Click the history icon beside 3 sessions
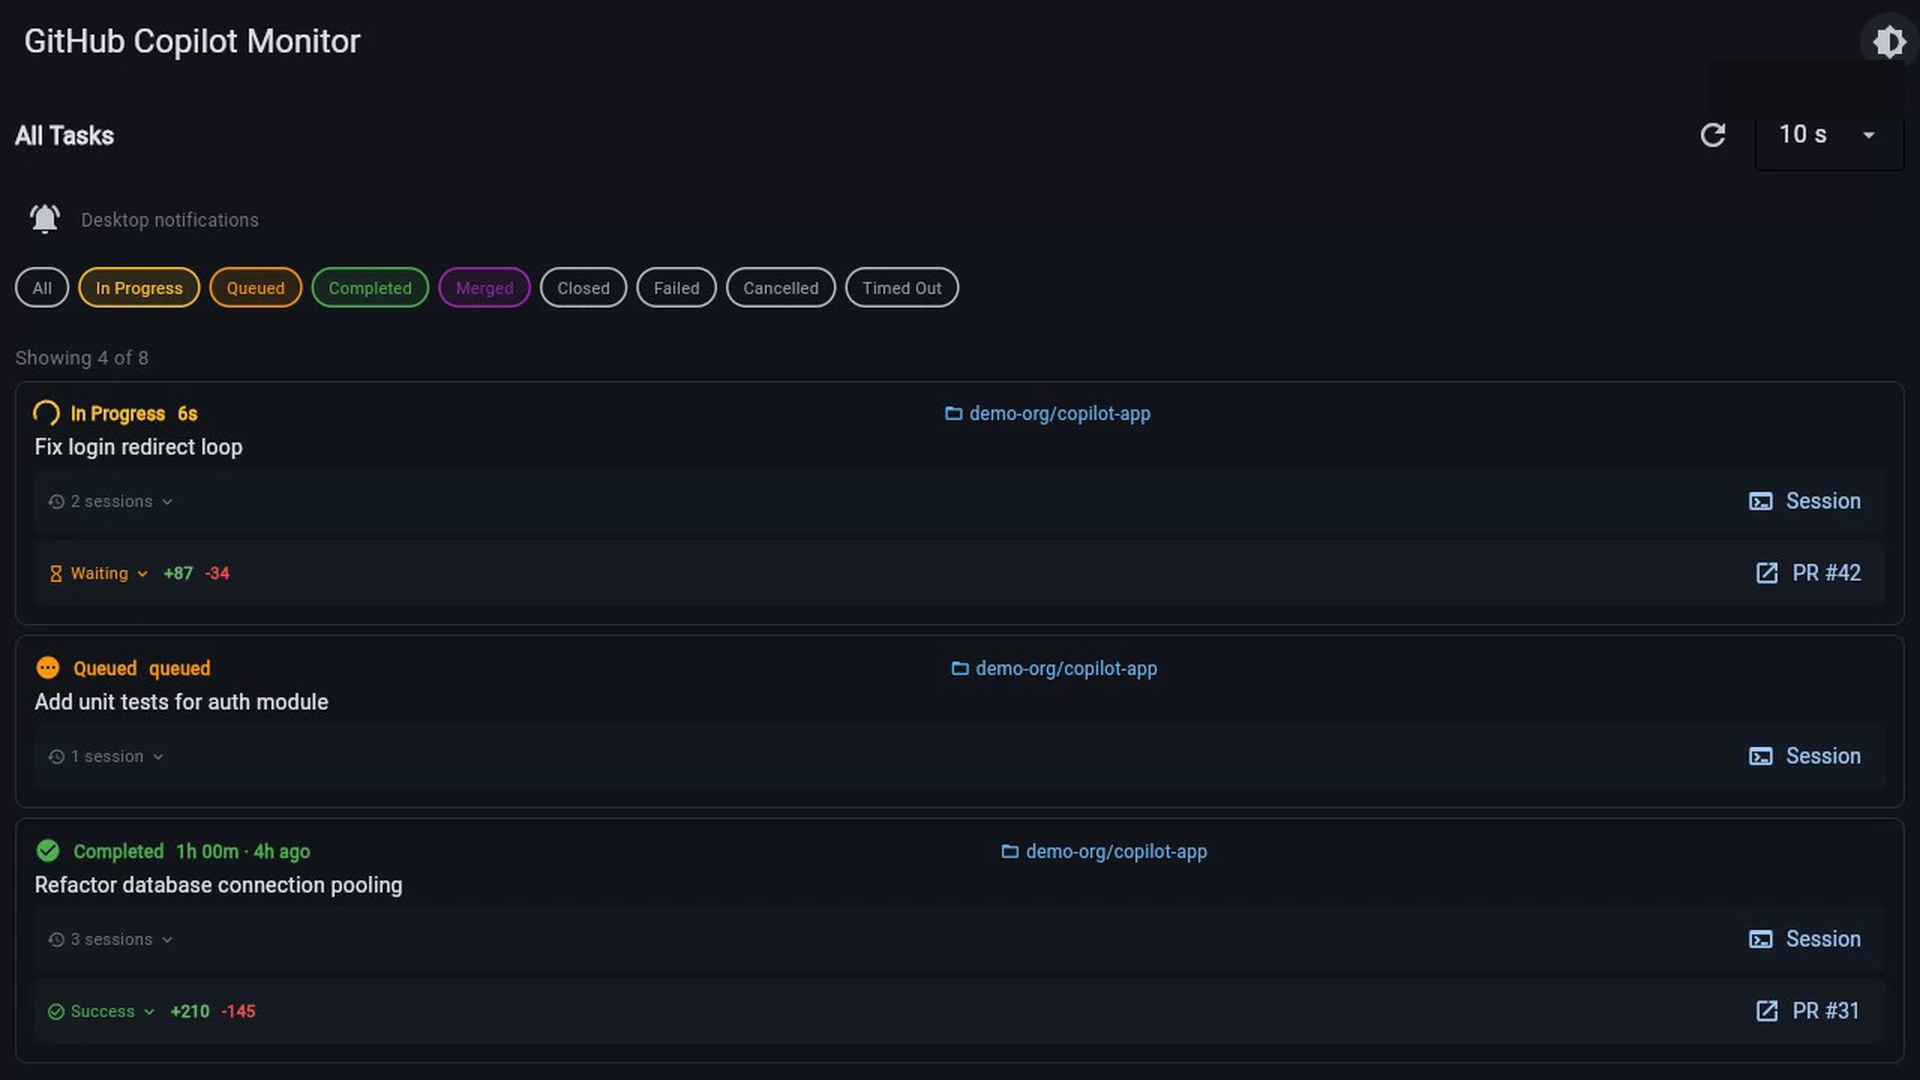This screenshot has width=1920, height=1080. [x=56, y=939]
